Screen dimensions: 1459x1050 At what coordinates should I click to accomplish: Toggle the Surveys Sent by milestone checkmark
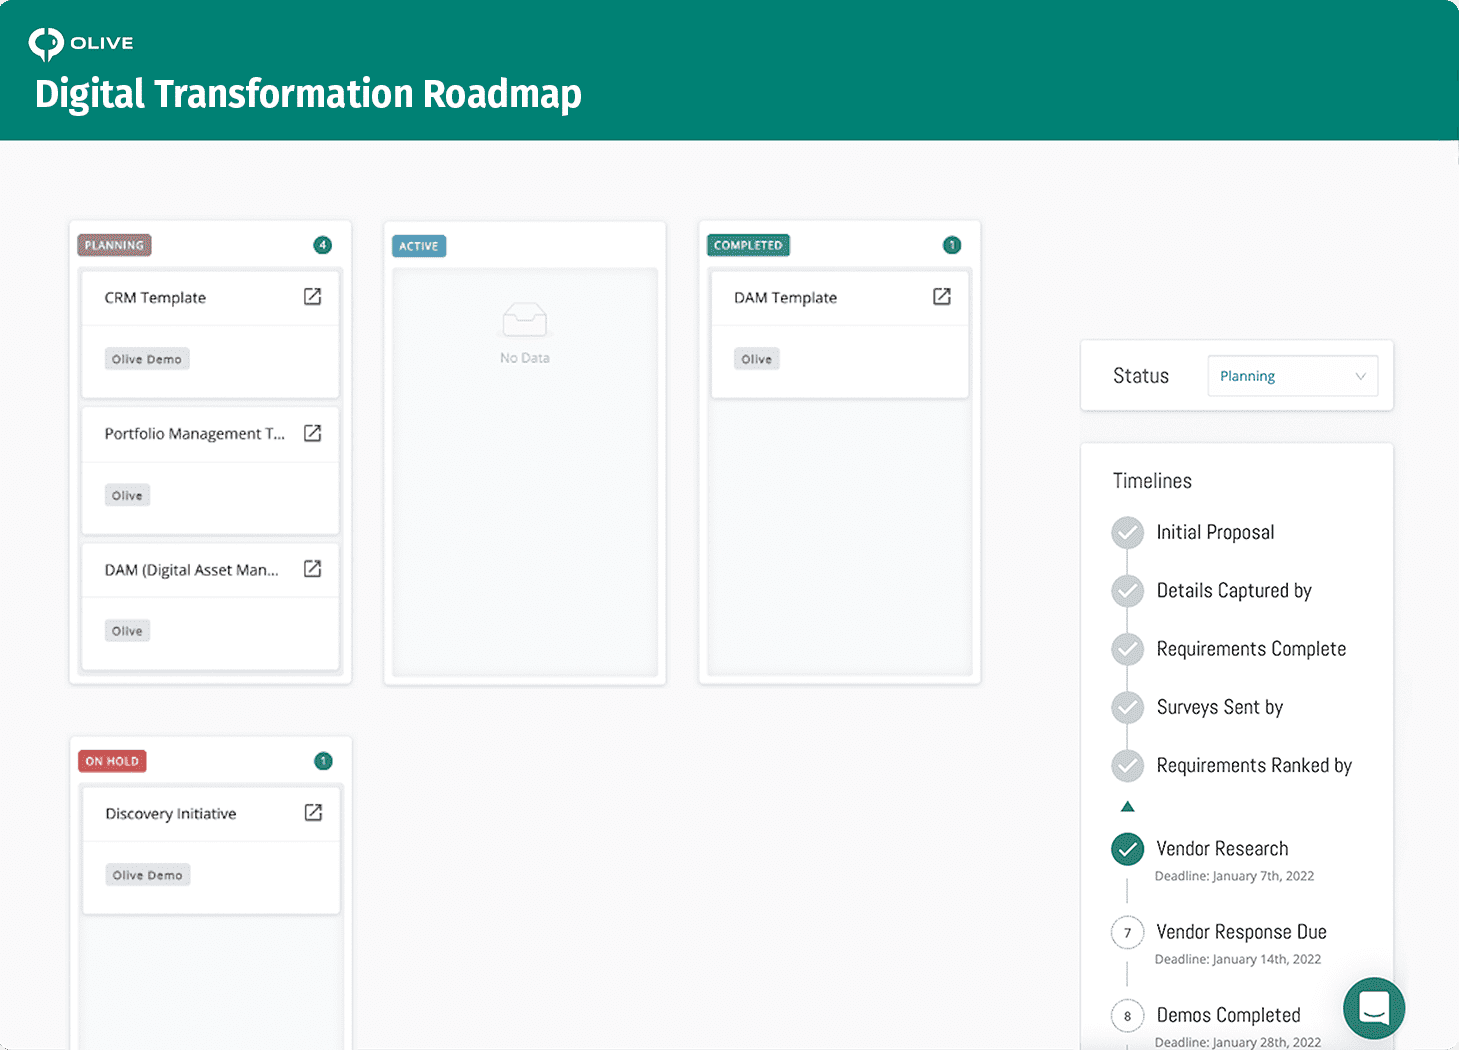click(x=1127, y=707)
